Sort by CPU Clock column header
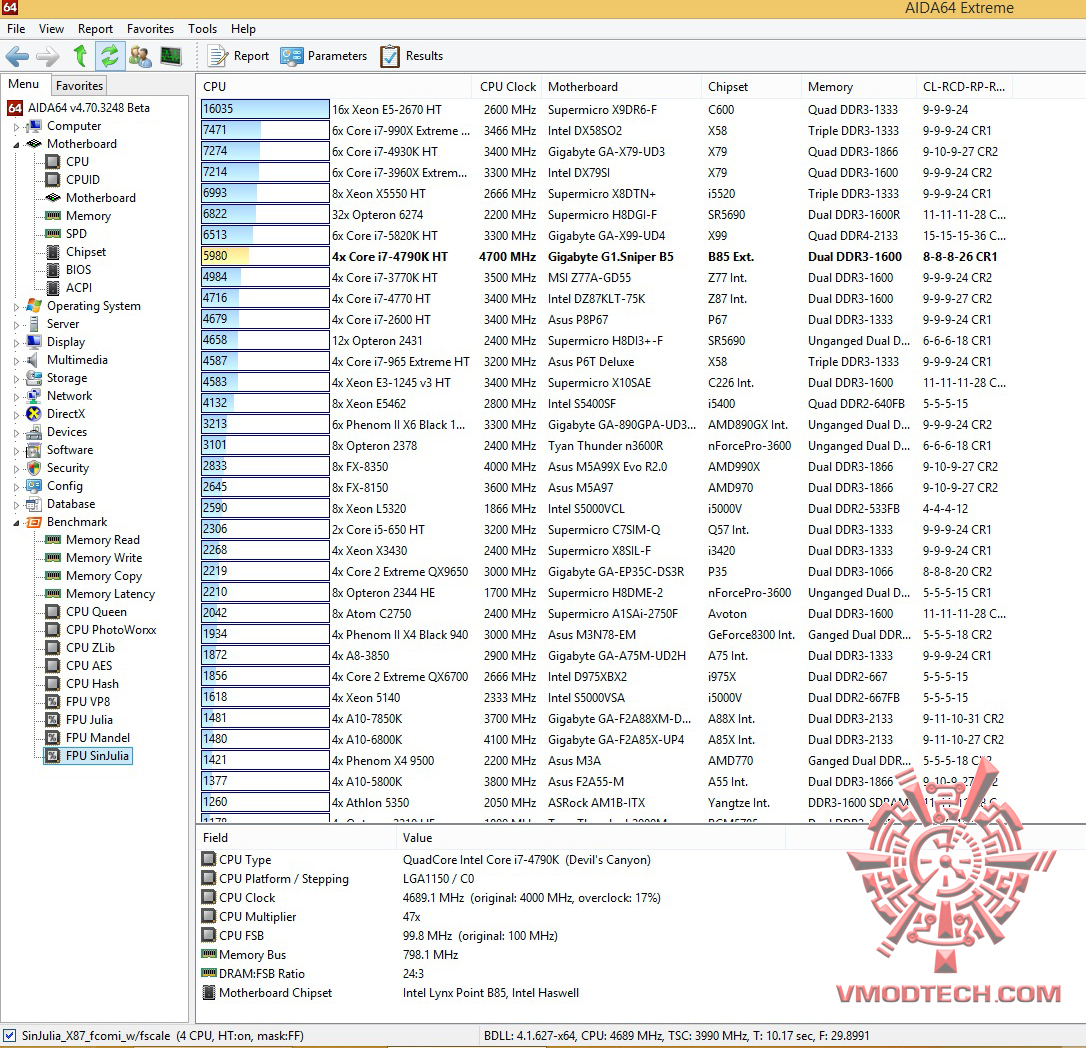 click(507, 87)
